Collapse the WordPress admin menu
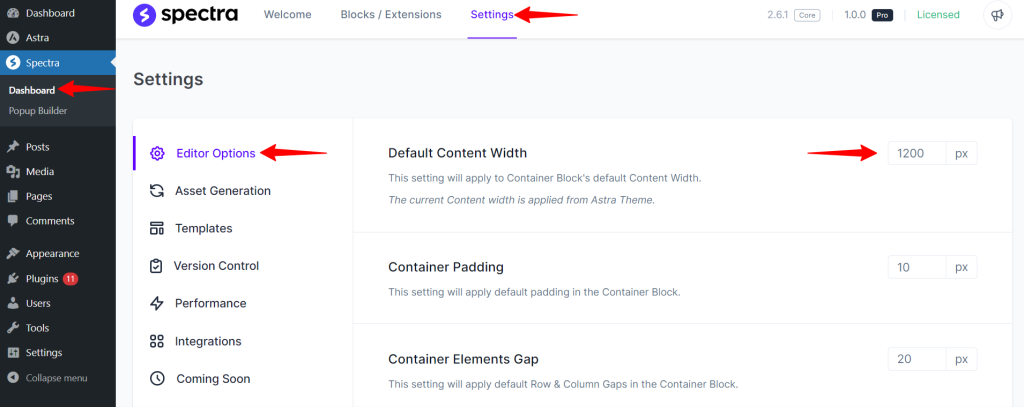 coord(56,378)
